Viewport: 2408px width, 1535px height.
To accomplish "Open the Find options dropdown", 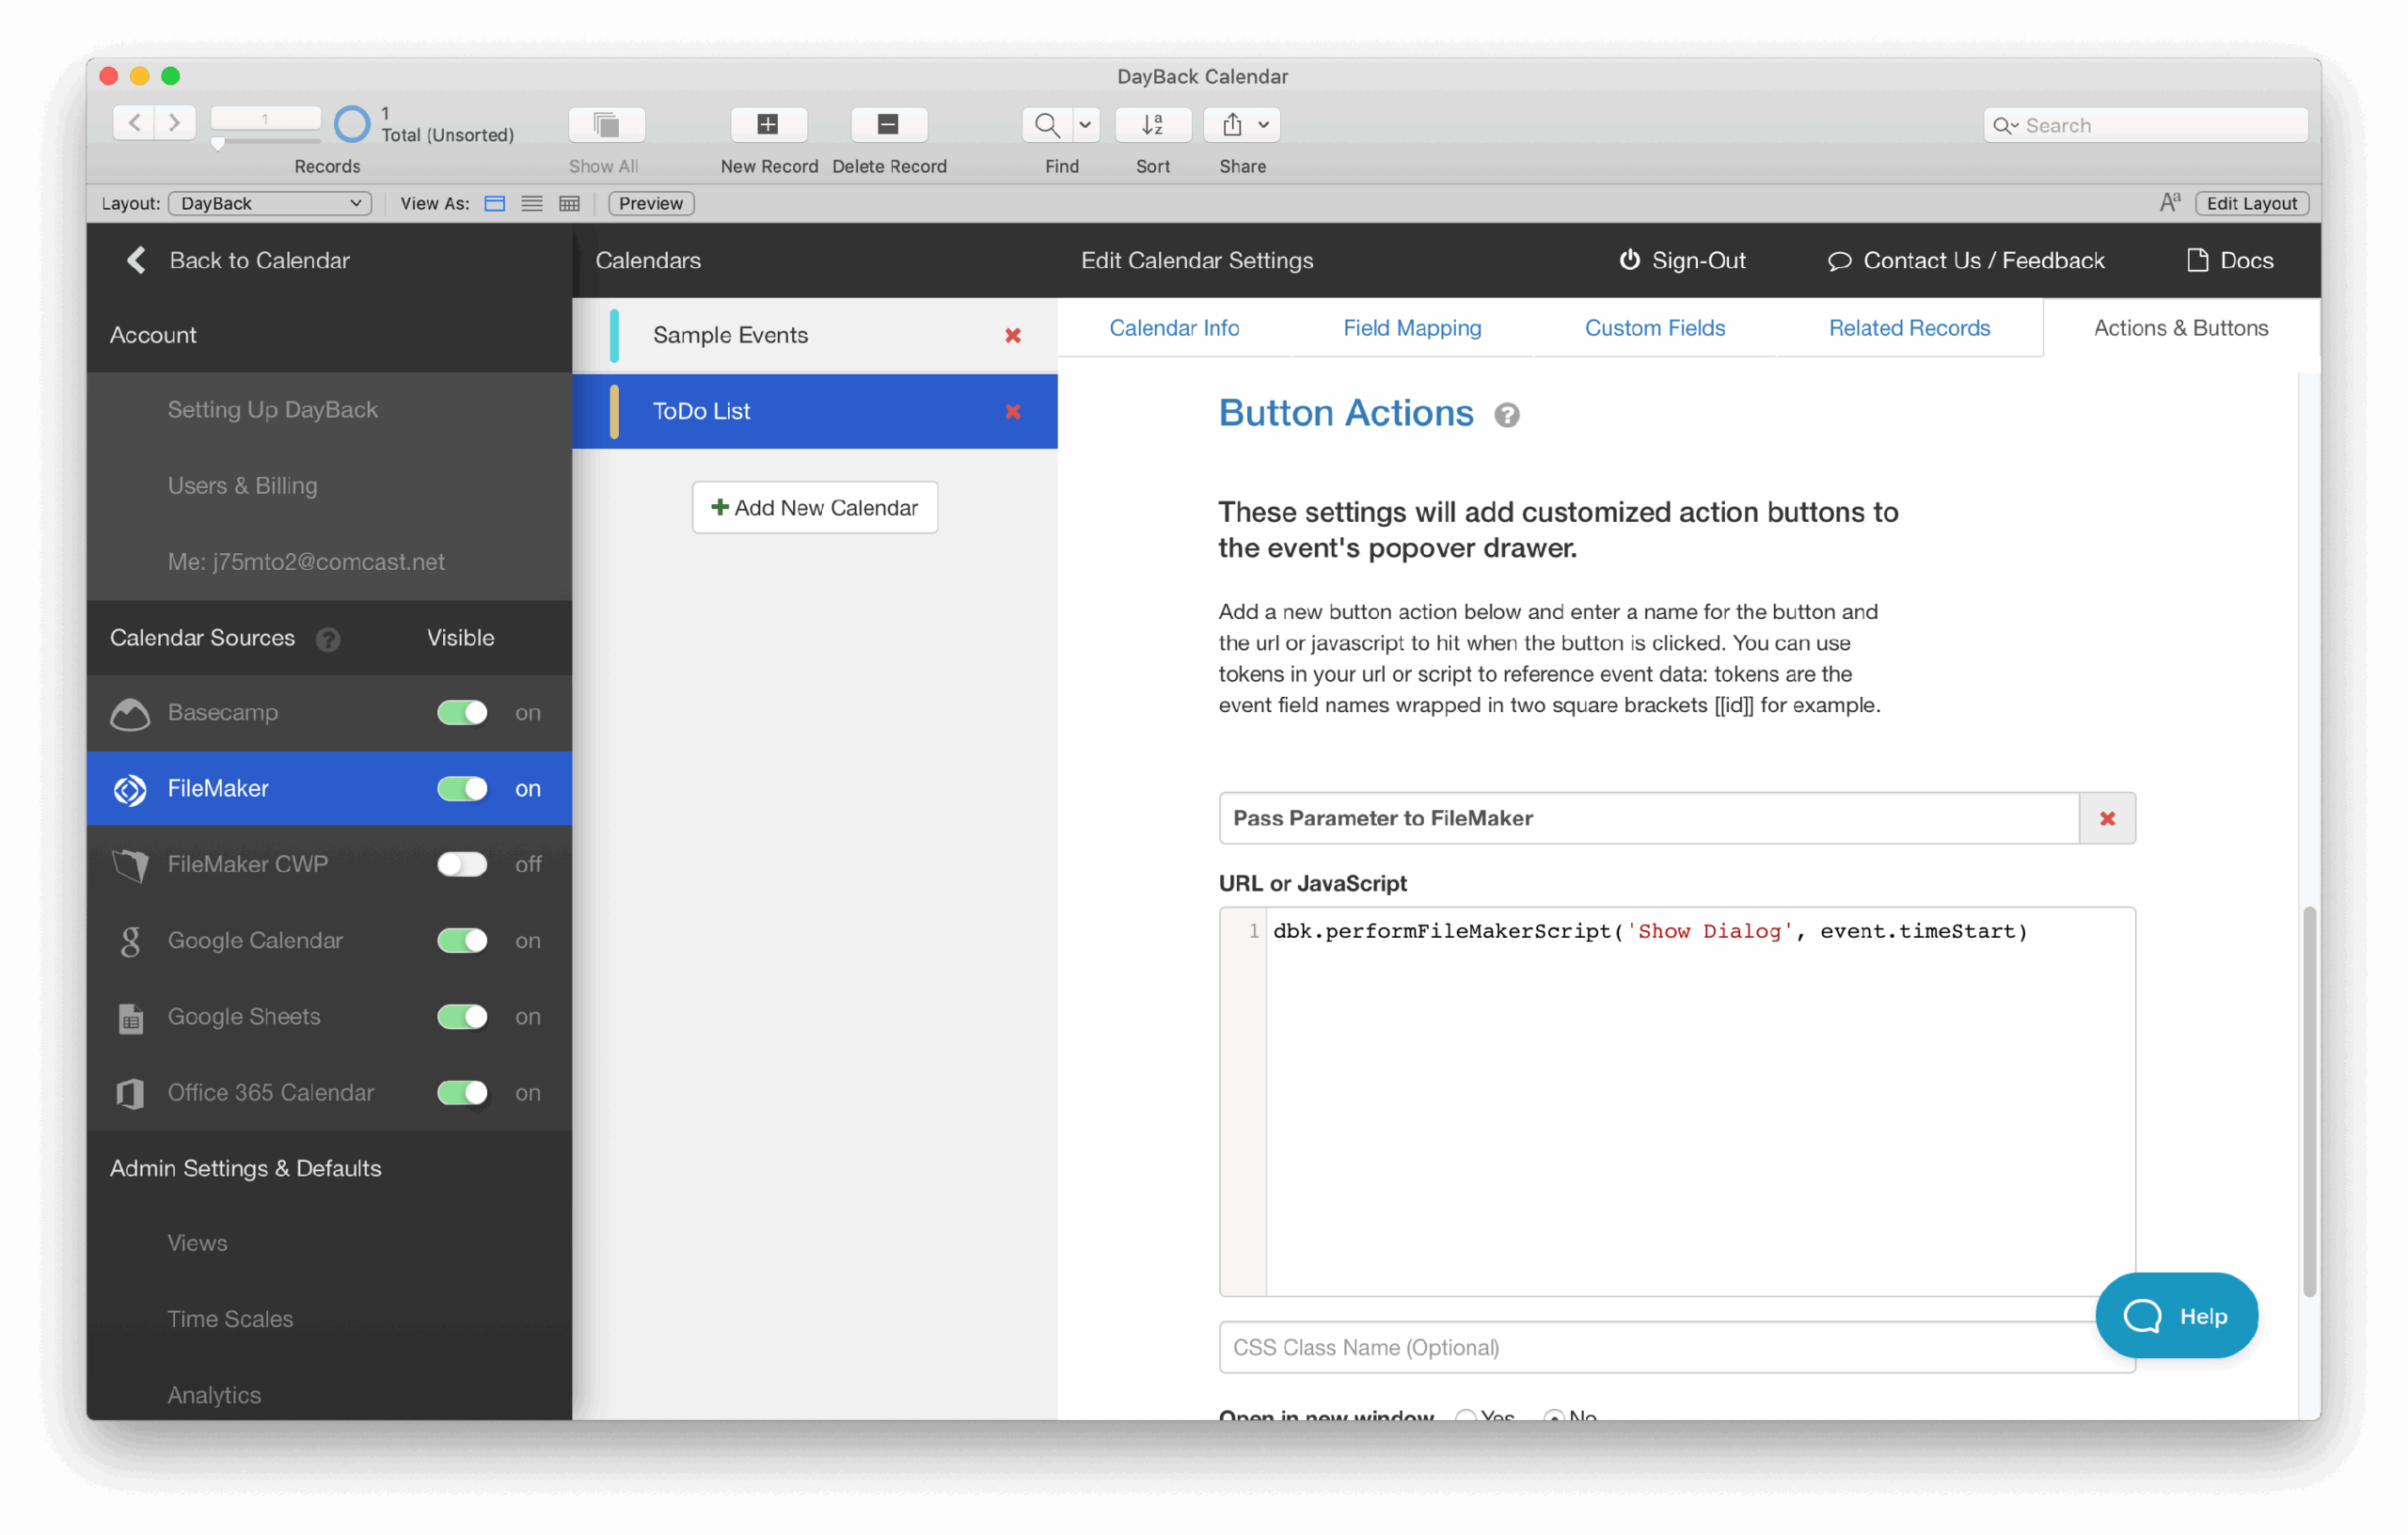I will pos(1086,124).
